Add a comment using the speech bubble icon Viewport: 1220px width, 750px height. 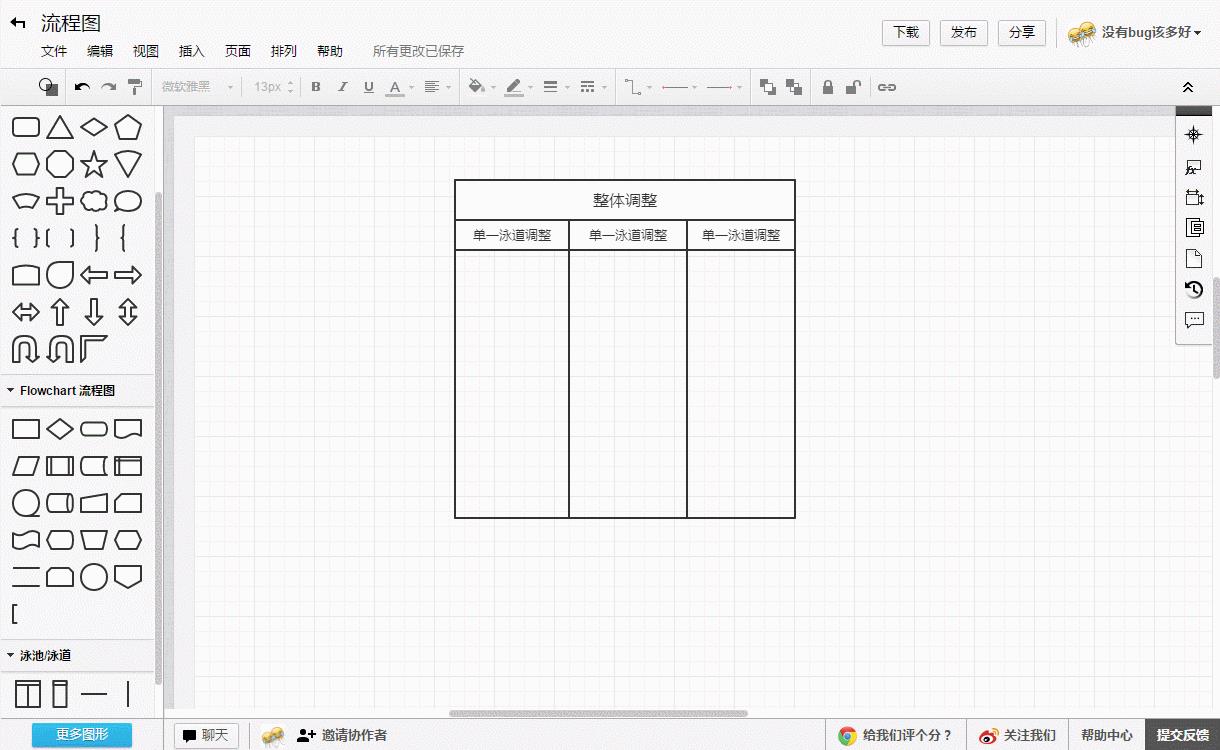pyautogui.click(x=1193, y=319)
